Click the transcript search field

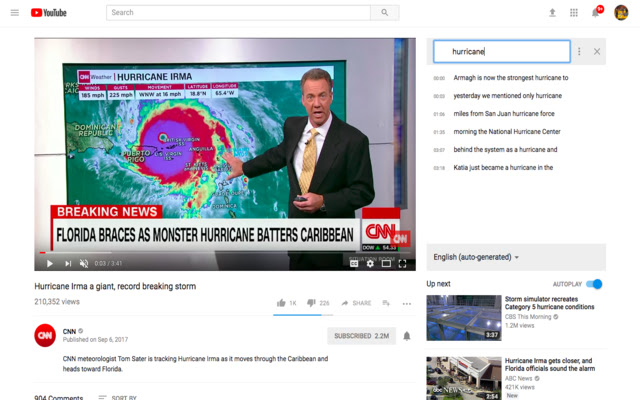coord(502,51)
